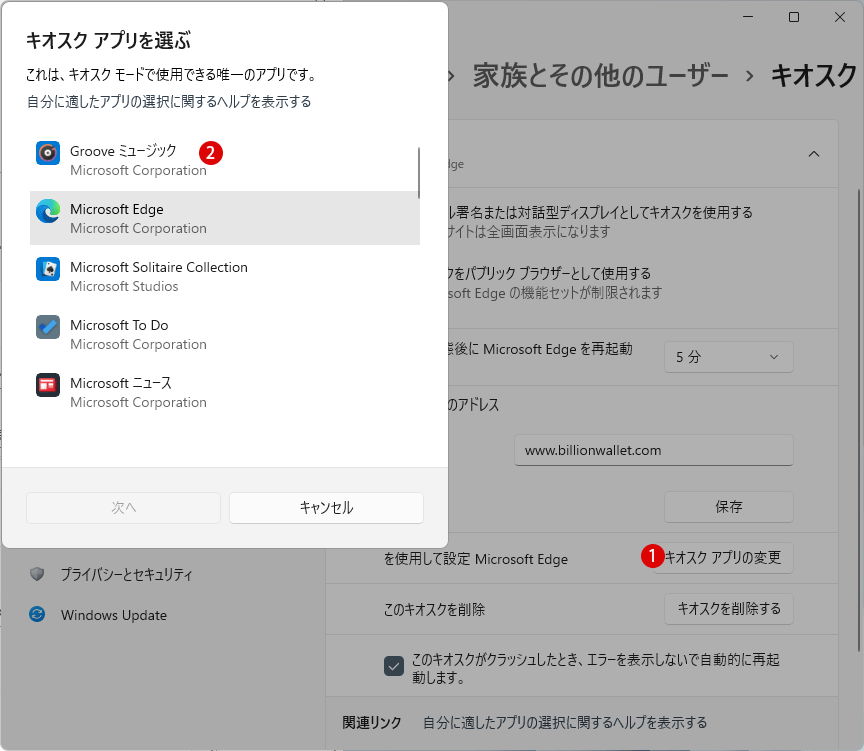The height and width of the screenshot is (751, 864).
Task: Click the app list scrollbar in dialog
Action: tap(419, 172)
